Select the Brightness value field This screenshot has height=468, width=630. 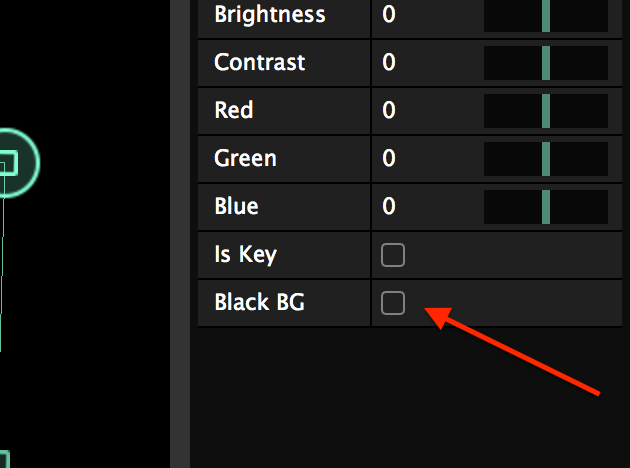click(x=425, y=15)
